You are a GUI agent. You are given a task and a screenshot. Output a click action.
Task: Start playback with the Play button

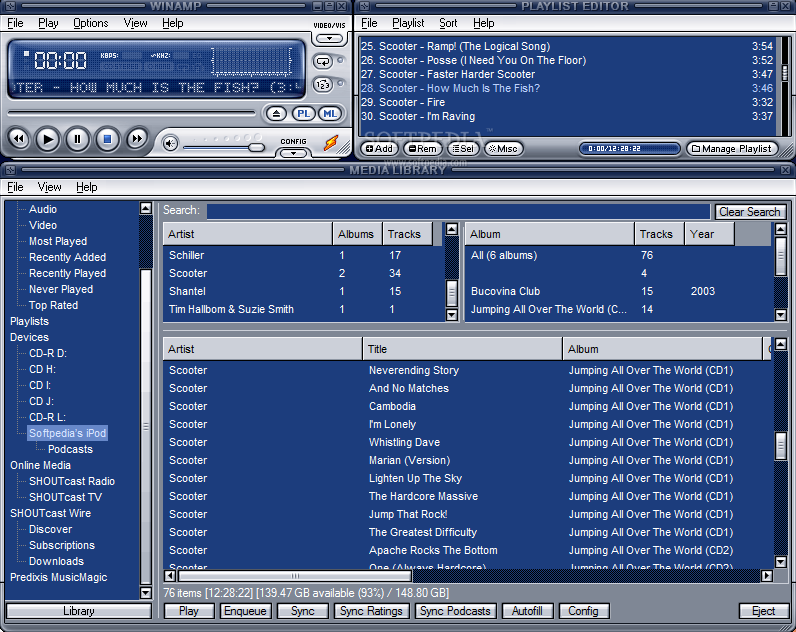(48, 139)
